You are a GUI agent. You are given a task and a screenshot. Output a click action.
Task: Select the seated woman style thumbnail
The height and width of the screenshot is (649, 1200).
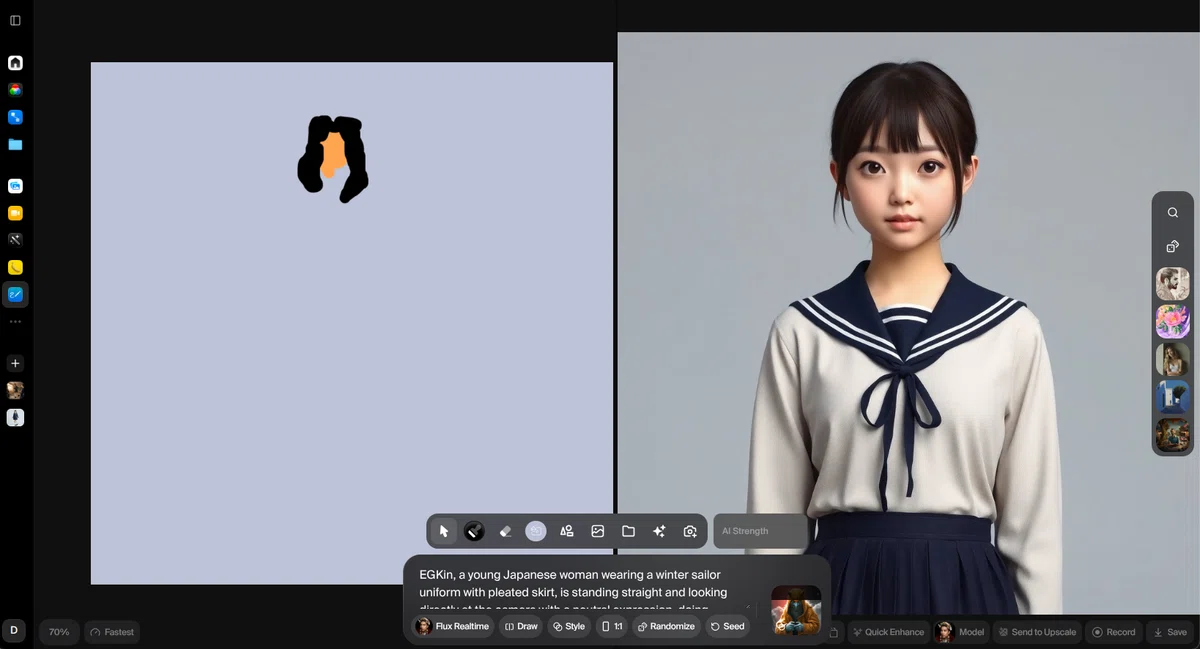point(1173,359)
